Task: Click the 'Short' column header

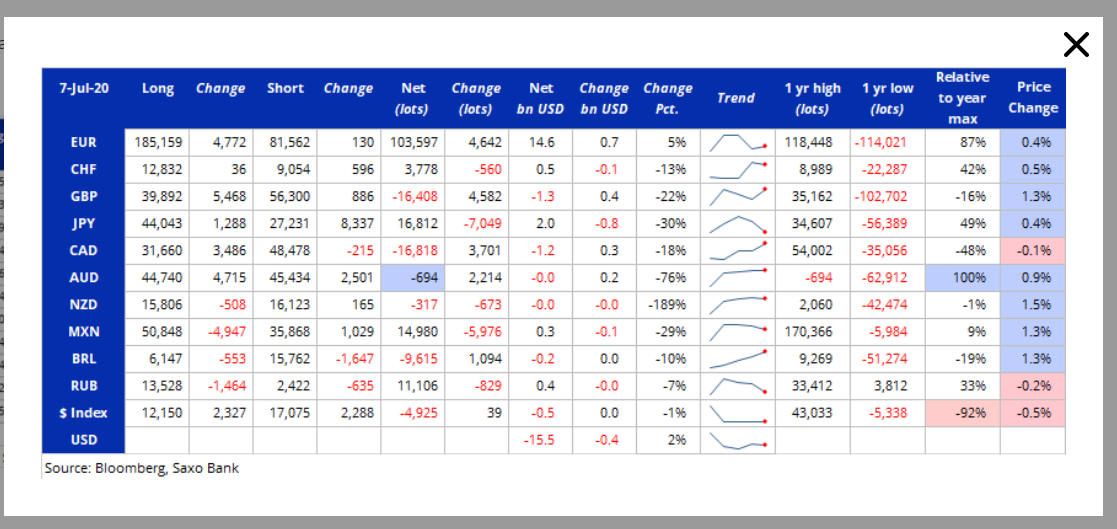Action: (285, 89)
